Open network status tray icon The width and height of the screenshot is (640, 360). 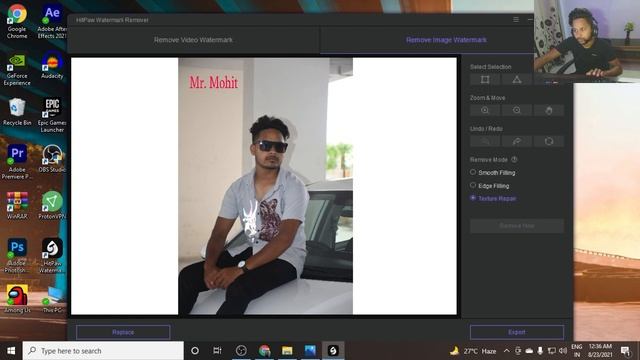coord(551,351)
